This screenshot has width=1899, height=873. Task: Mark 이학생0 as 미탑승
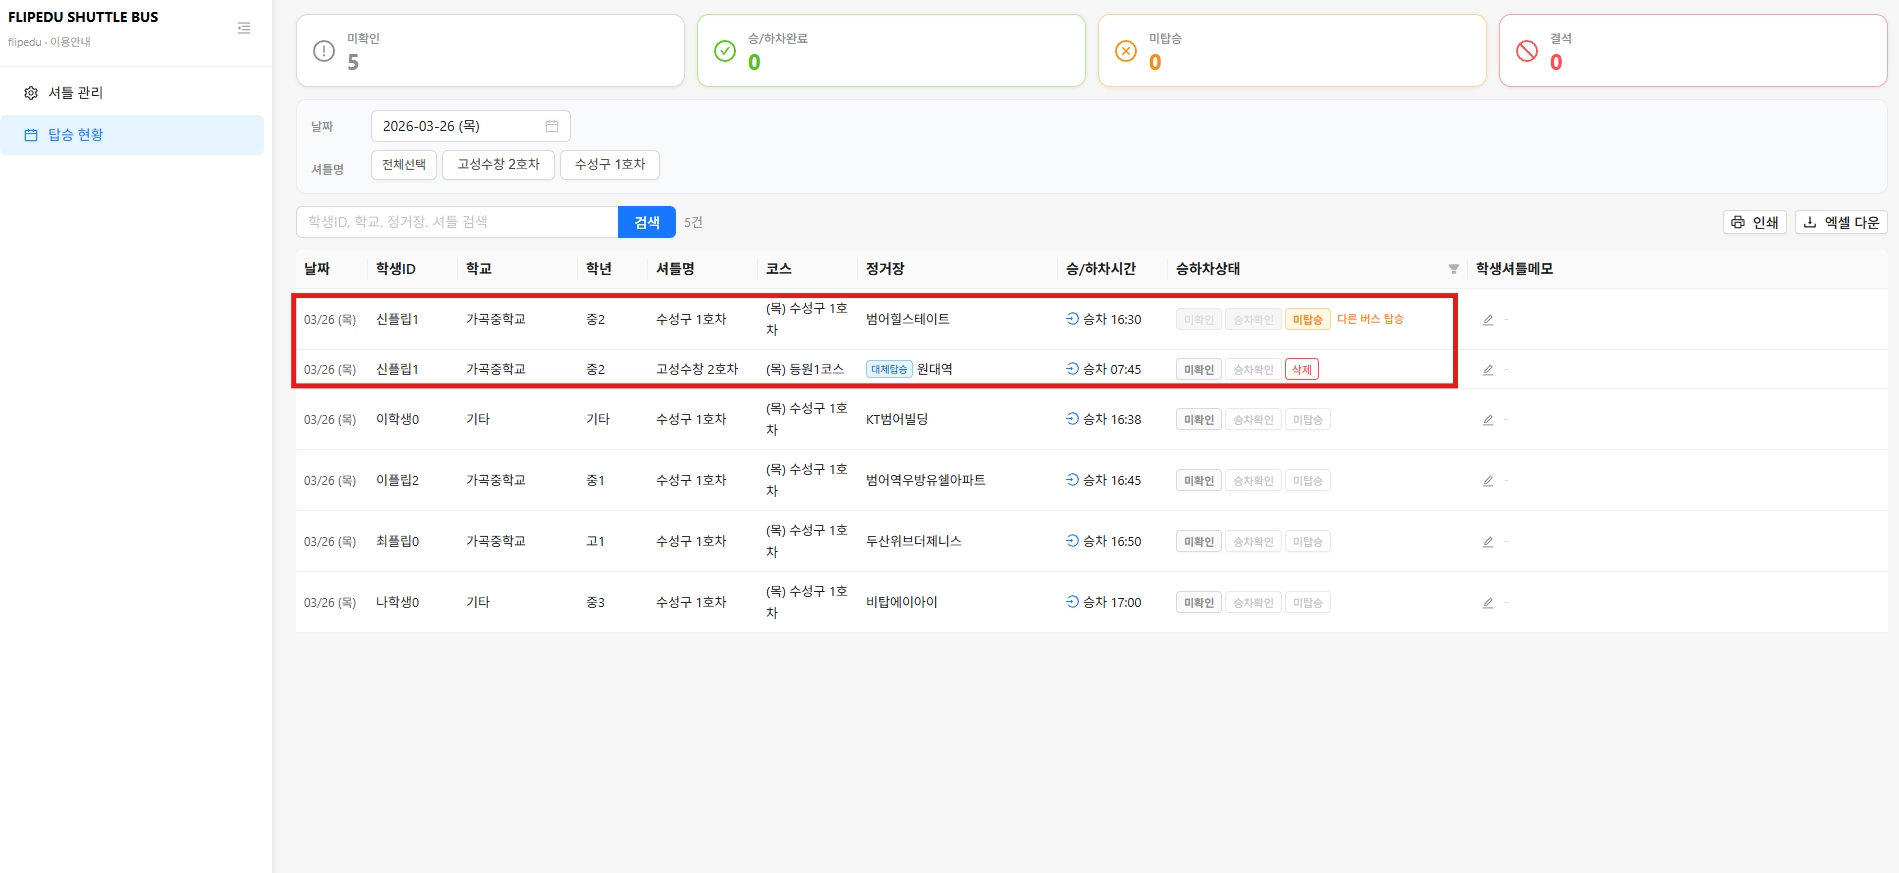[1308, 420]
